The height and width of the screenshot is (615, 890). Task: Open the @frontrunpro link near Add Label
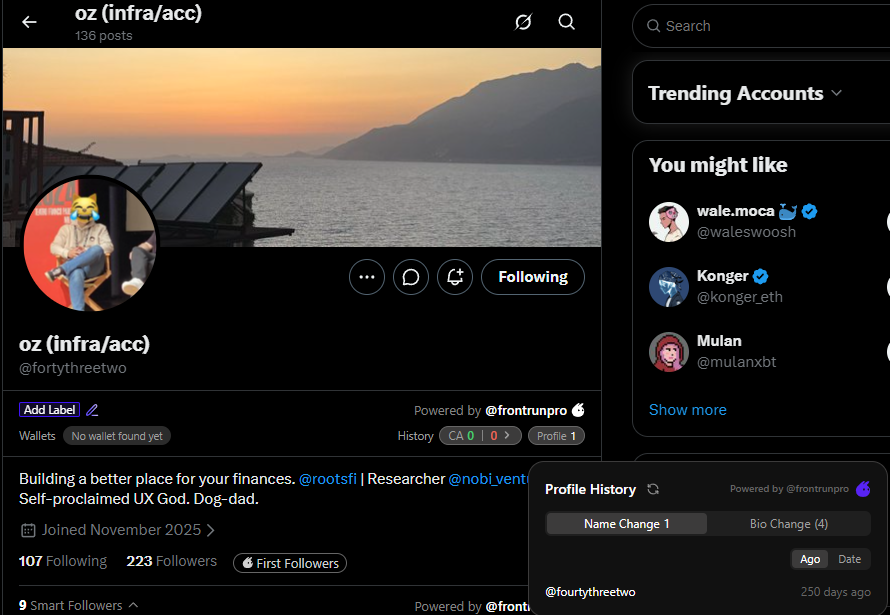click(526, 410)
